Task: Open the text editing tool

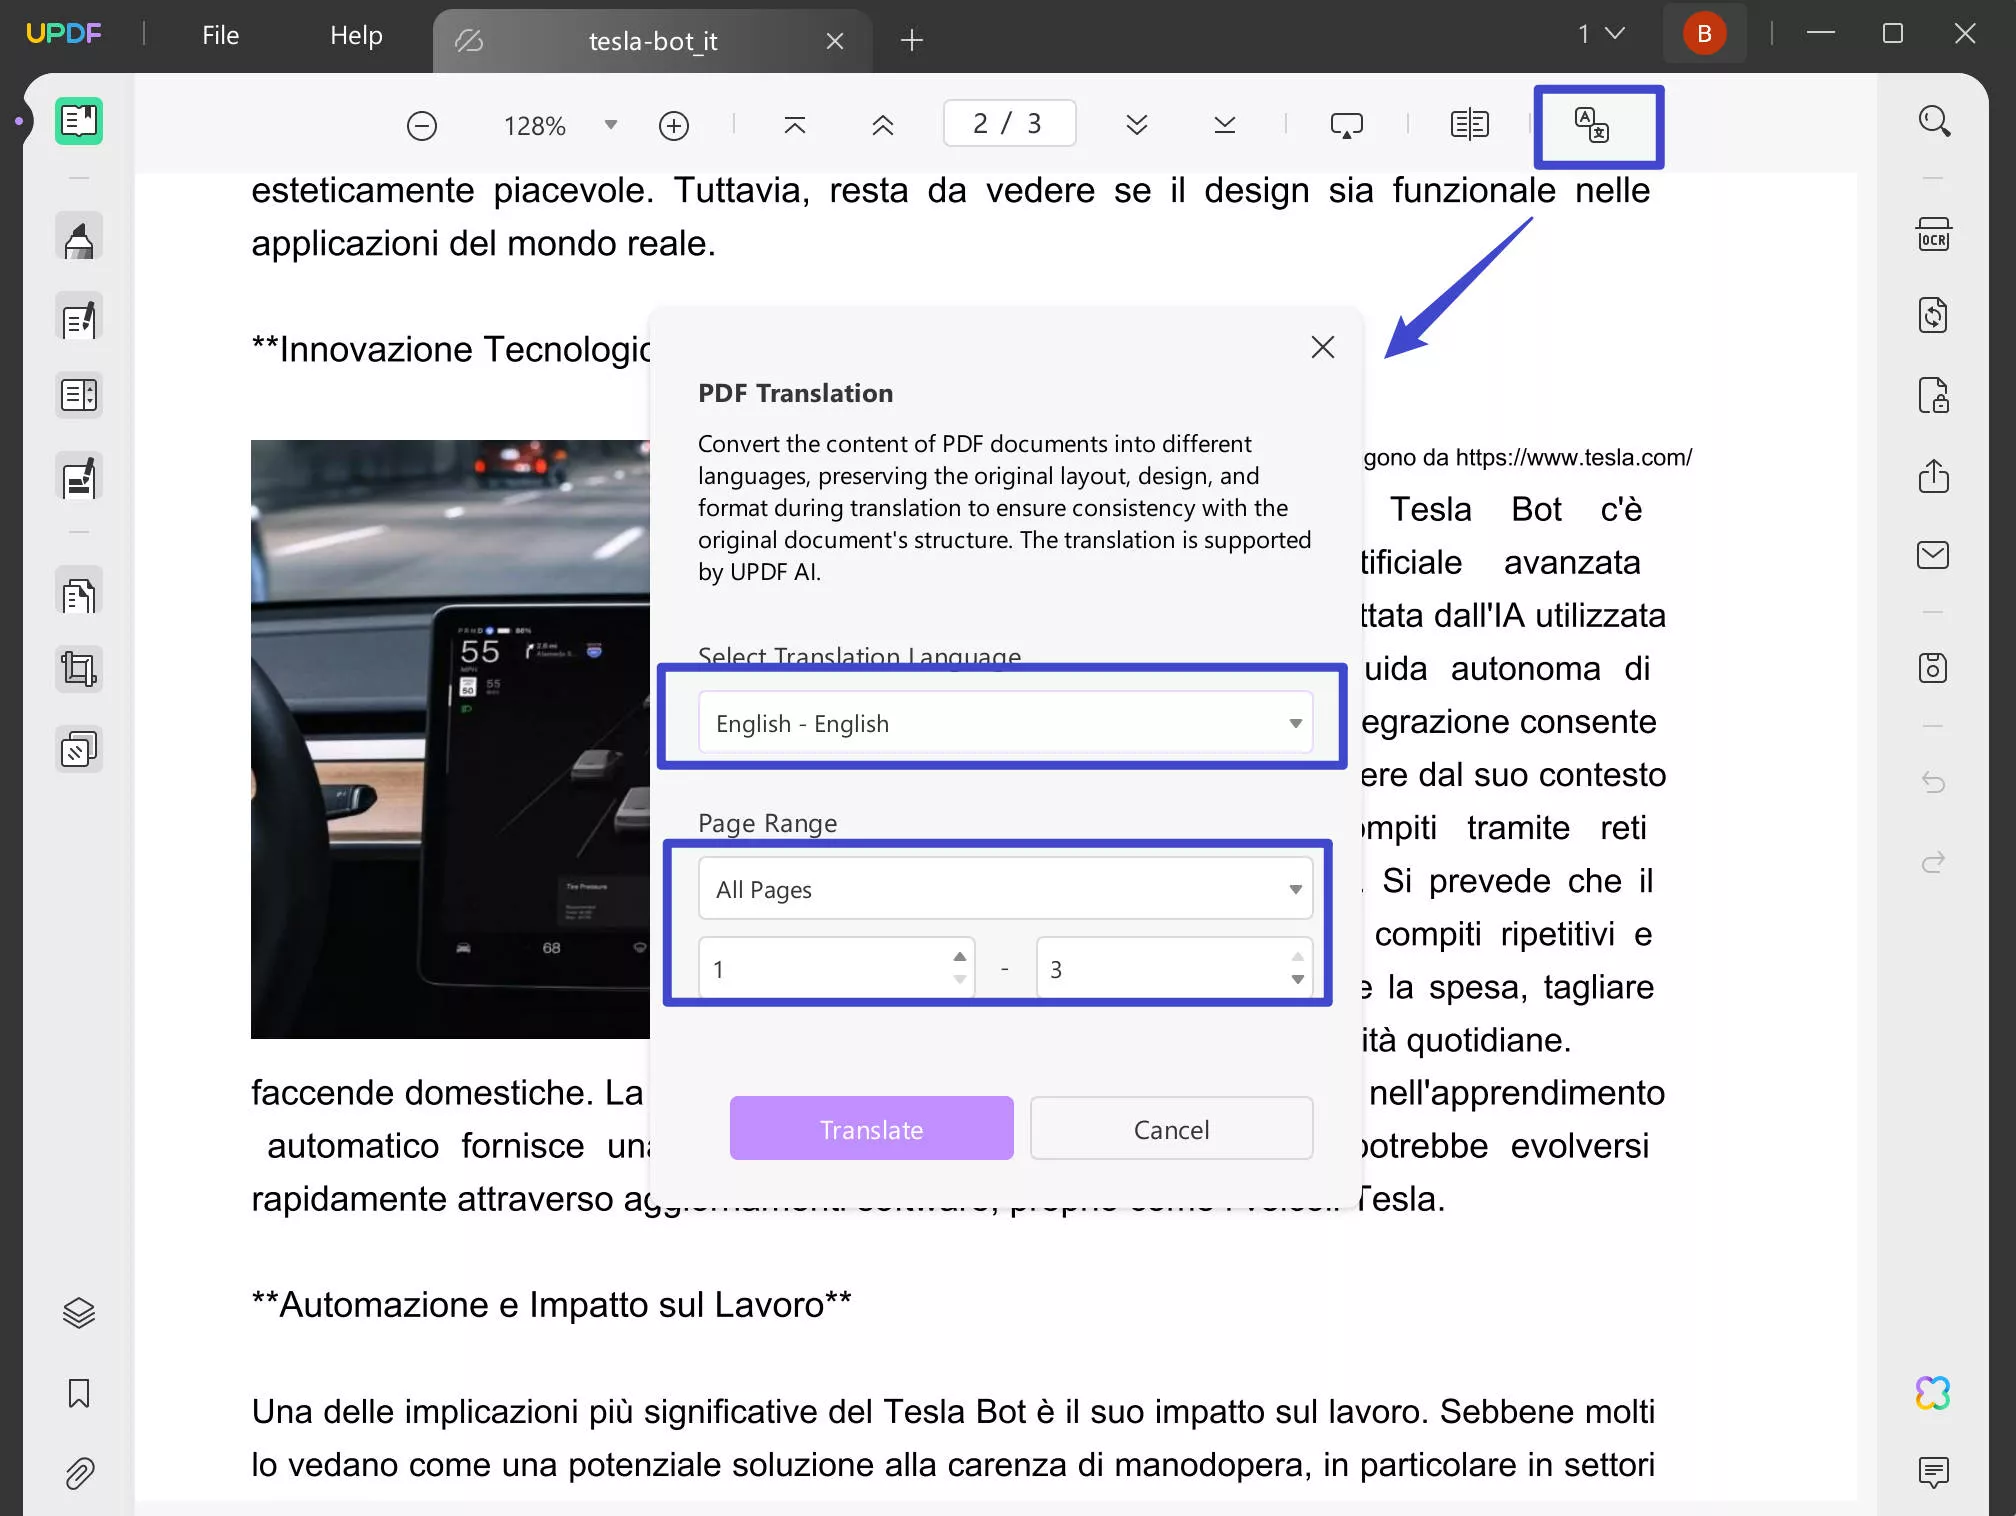Action: coord(78,317)
